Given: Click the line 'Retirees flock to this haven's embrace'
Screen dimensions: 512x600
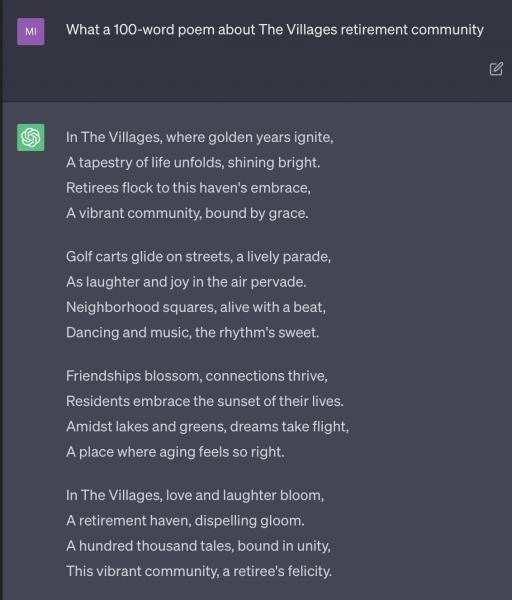Looking at the screenshot, I should (188, 188).
